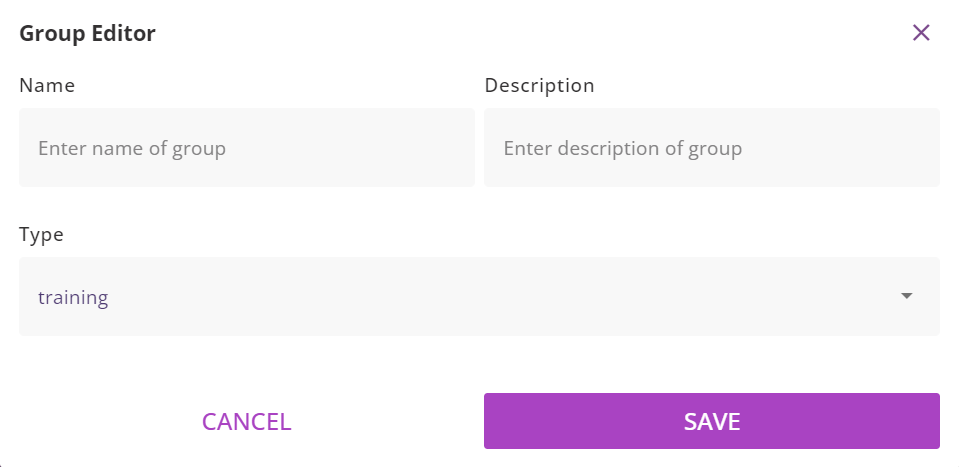Select the currently chosen 'training' value text
Viewport: 959px width, 467px height.
pyautogui.click(x=73, y=297)
